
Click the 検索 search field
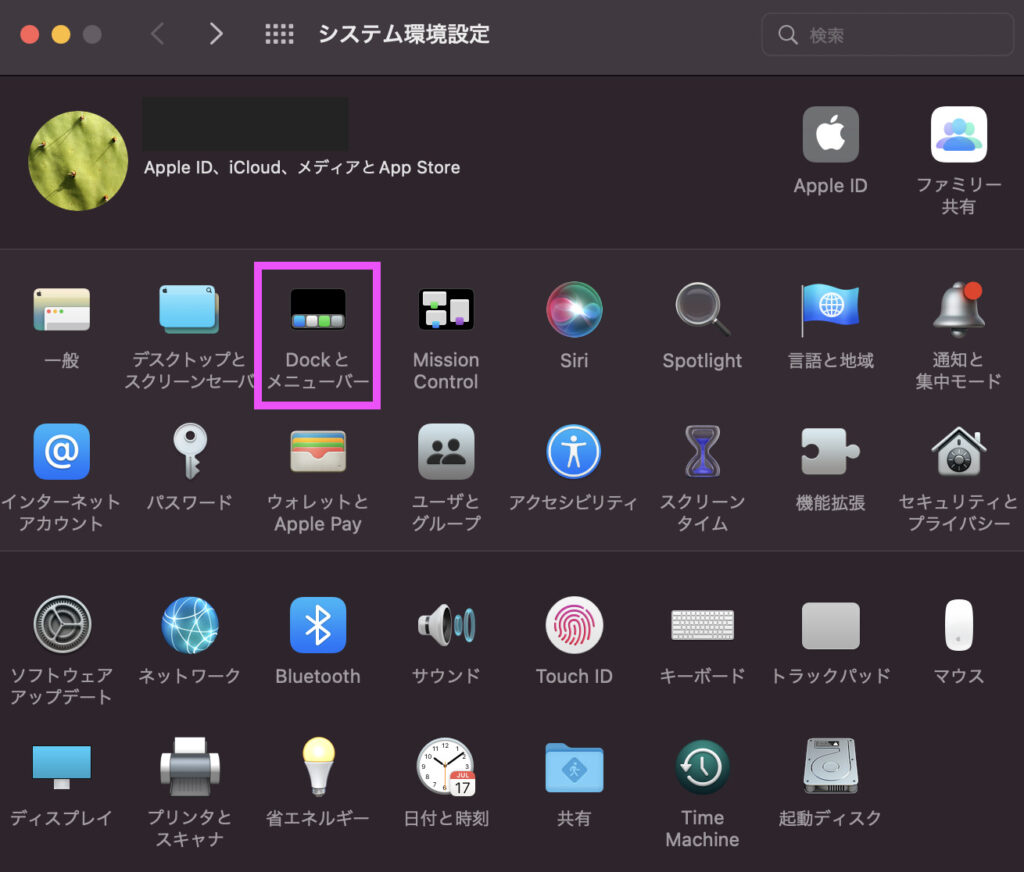tap(888, 35)
